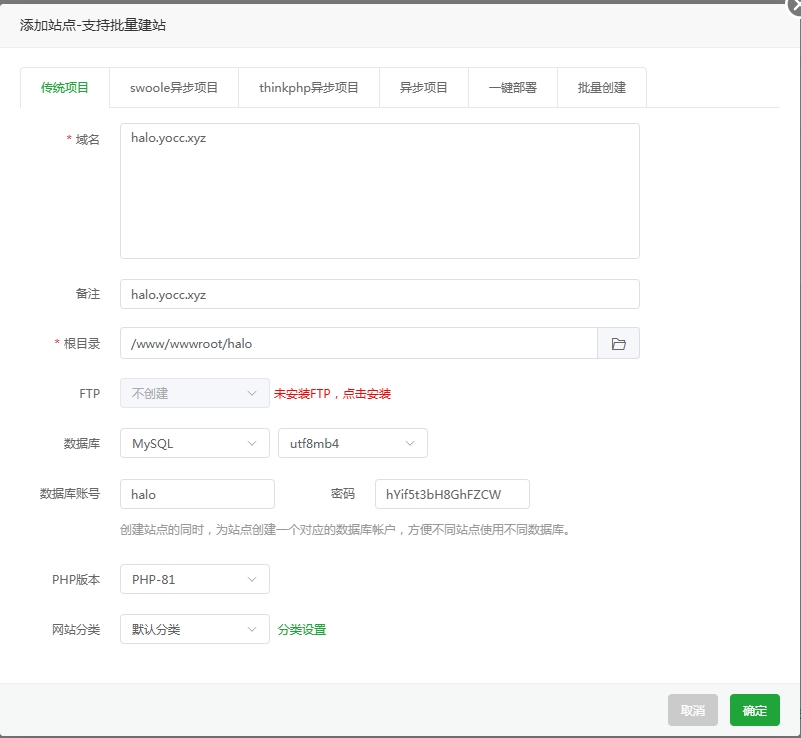Click the 备注 remark input field
Screen dimensions: 801x738
coord(380,293)
